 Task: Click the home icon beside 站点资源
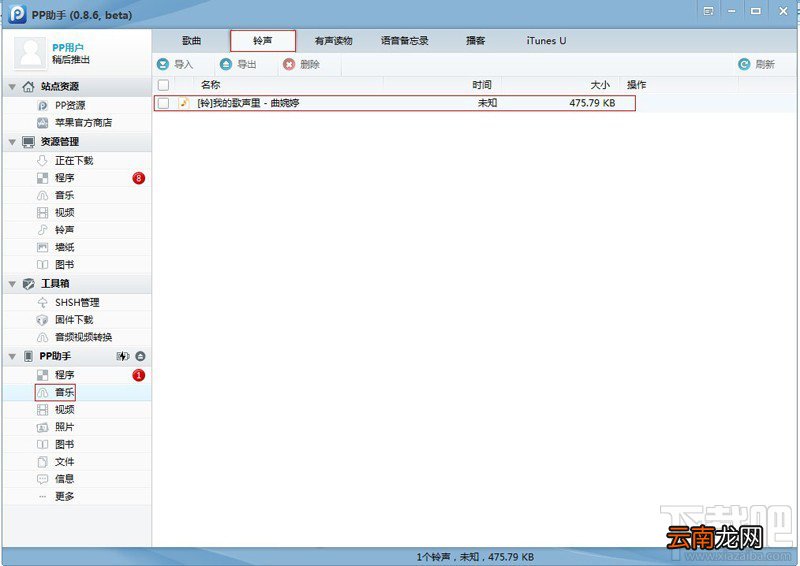(x=29, y=86)
